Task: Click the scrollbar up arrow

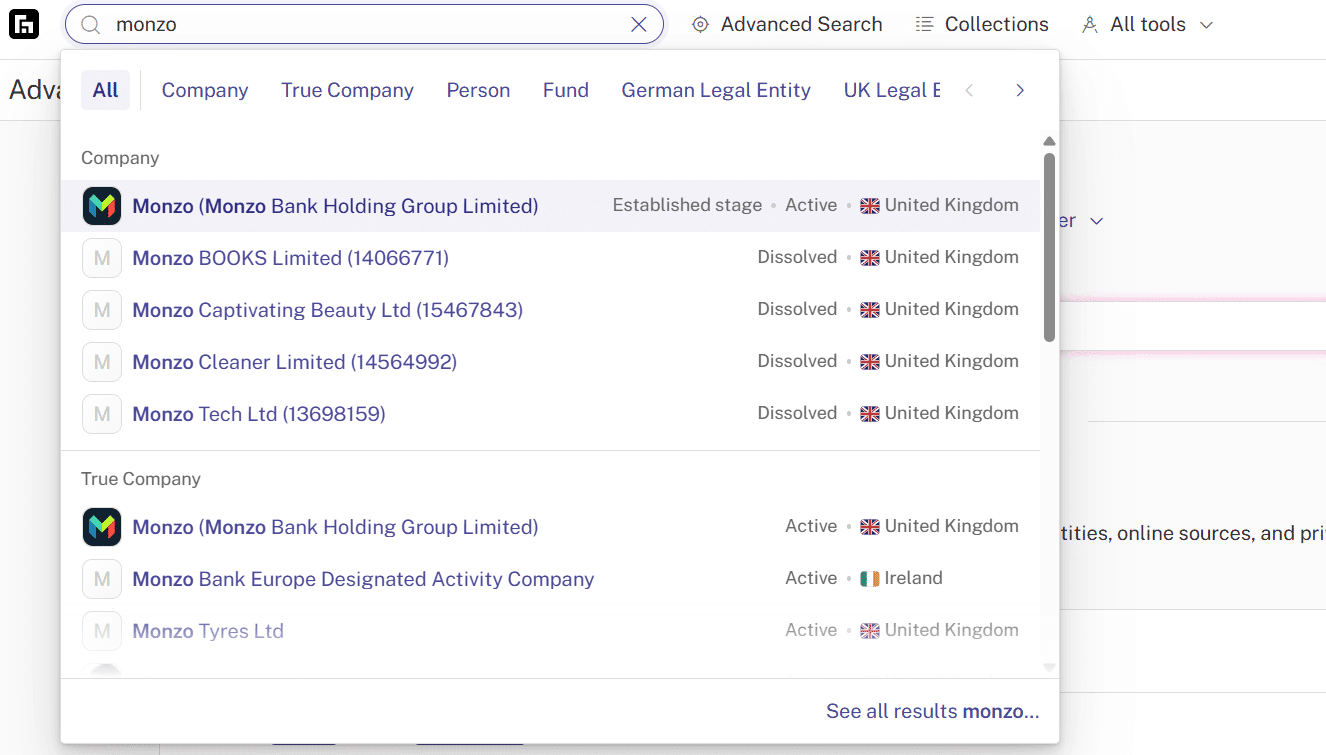Action: 1049,142
